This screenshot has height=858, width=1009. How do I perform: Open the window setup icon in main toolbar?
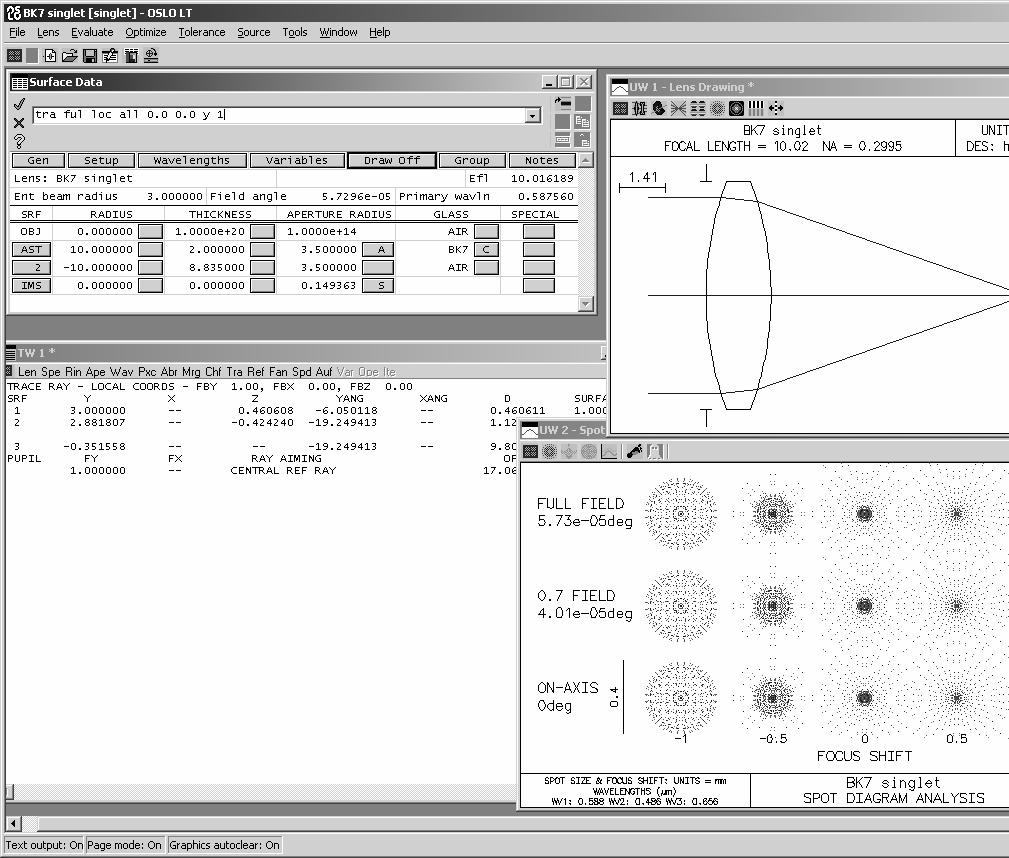[x=14, y=56]
